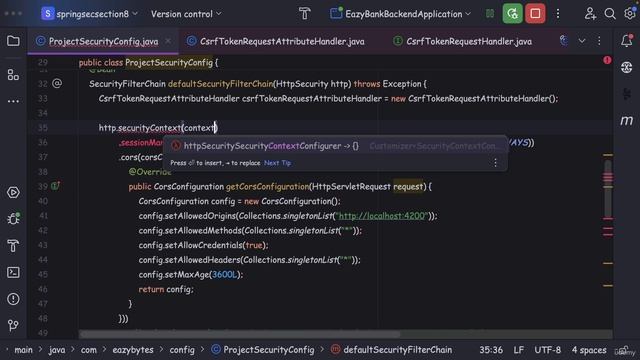Show more tool windows ellipsis in left sidebar
Image resolution: width=640 pixels, height=360 pixels.
pyautogui.click(x=13, y=101)
